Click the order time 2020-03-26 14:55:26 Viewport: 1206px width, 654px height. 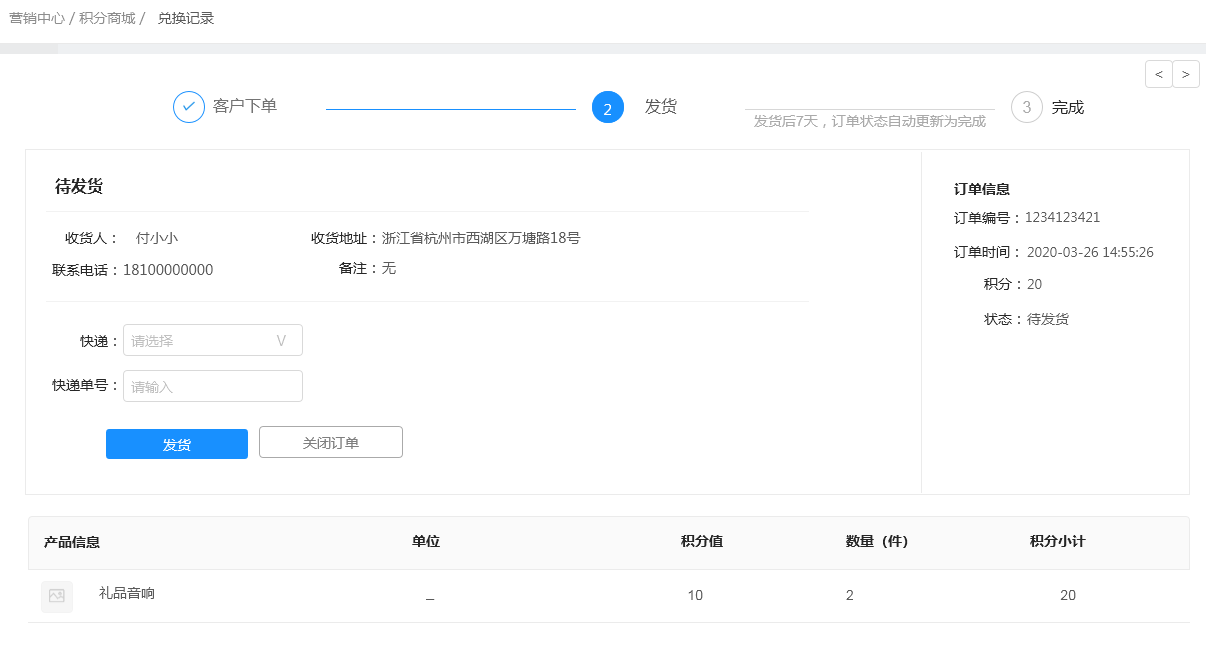(1090, 252)
